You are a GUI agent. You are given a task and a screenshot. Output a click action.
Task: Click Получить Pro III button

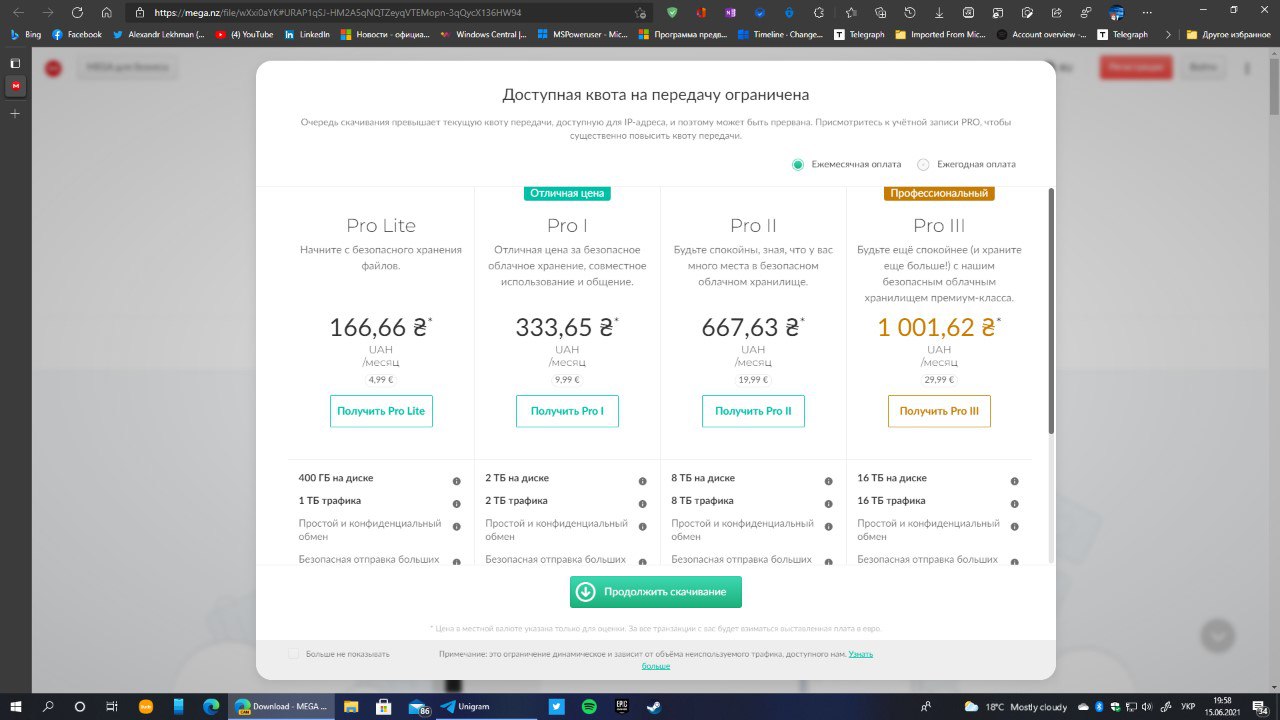(939, 411)
